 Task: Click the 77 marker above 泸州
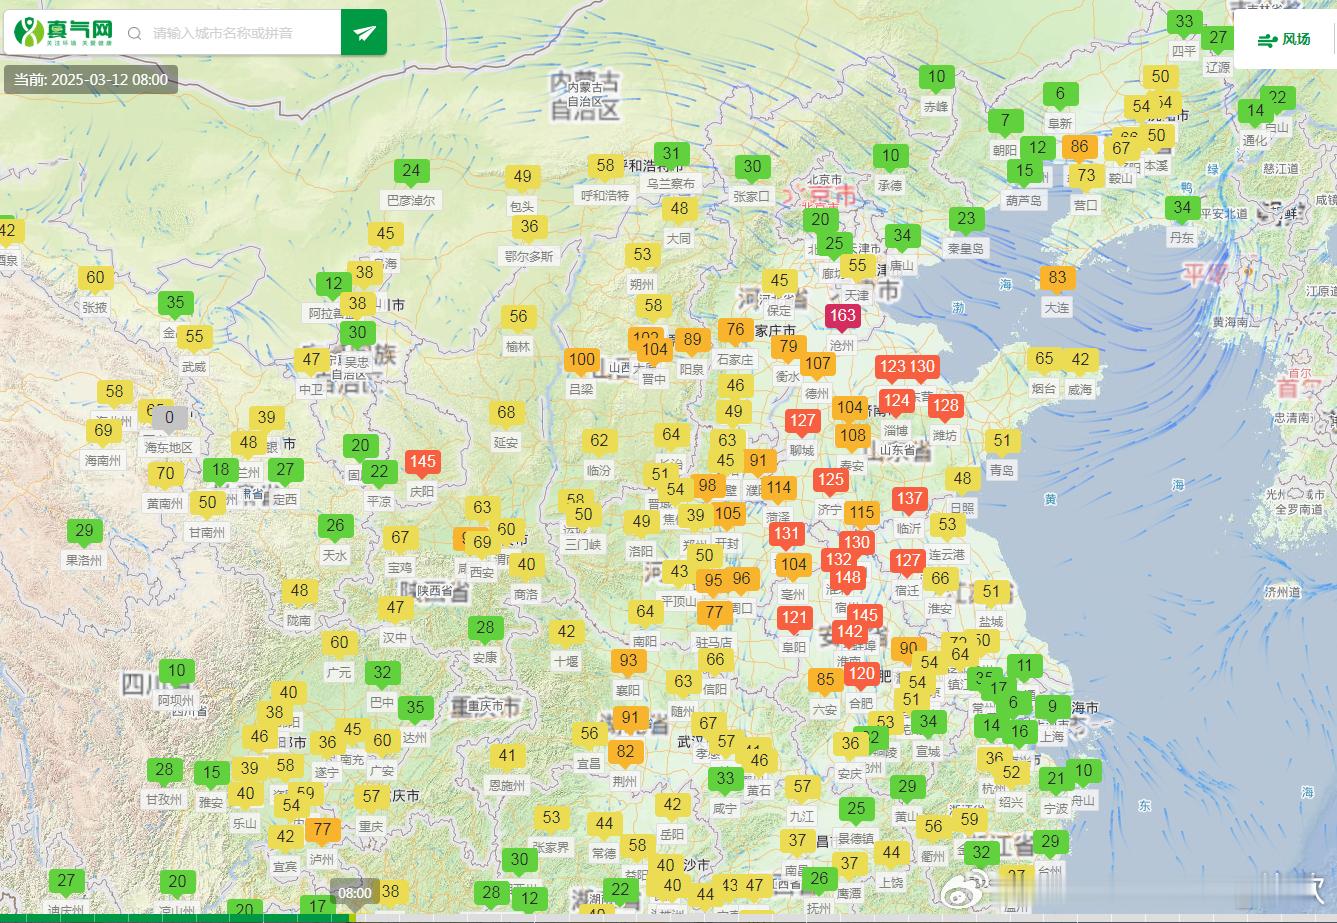click(322, 831)
